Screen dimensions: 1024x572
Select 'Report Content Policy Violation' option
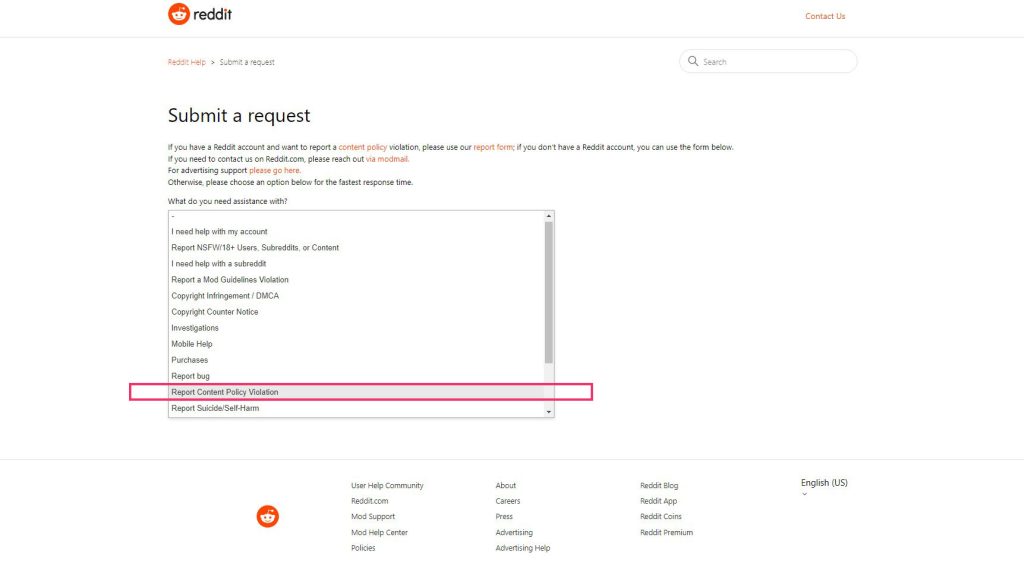[x=225, y=392]
